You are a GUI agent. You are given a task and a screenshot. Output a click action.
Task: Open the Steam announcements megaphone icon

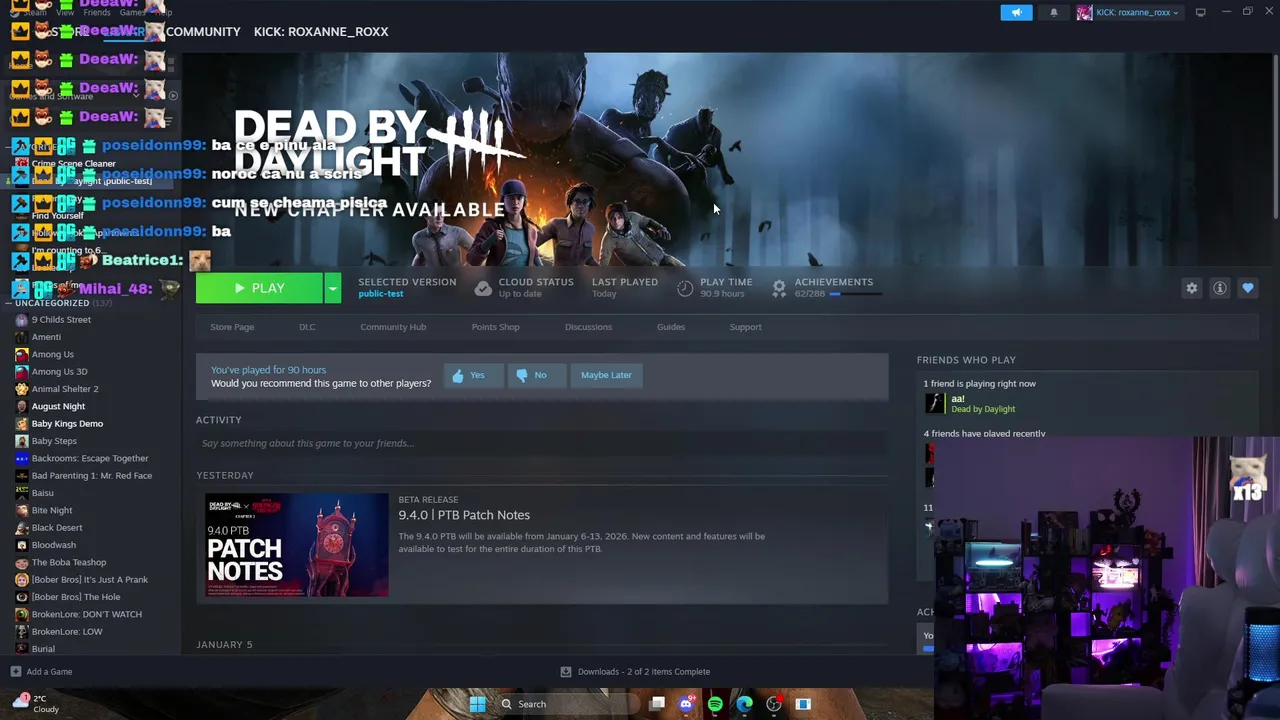(x=1016, y=12)
